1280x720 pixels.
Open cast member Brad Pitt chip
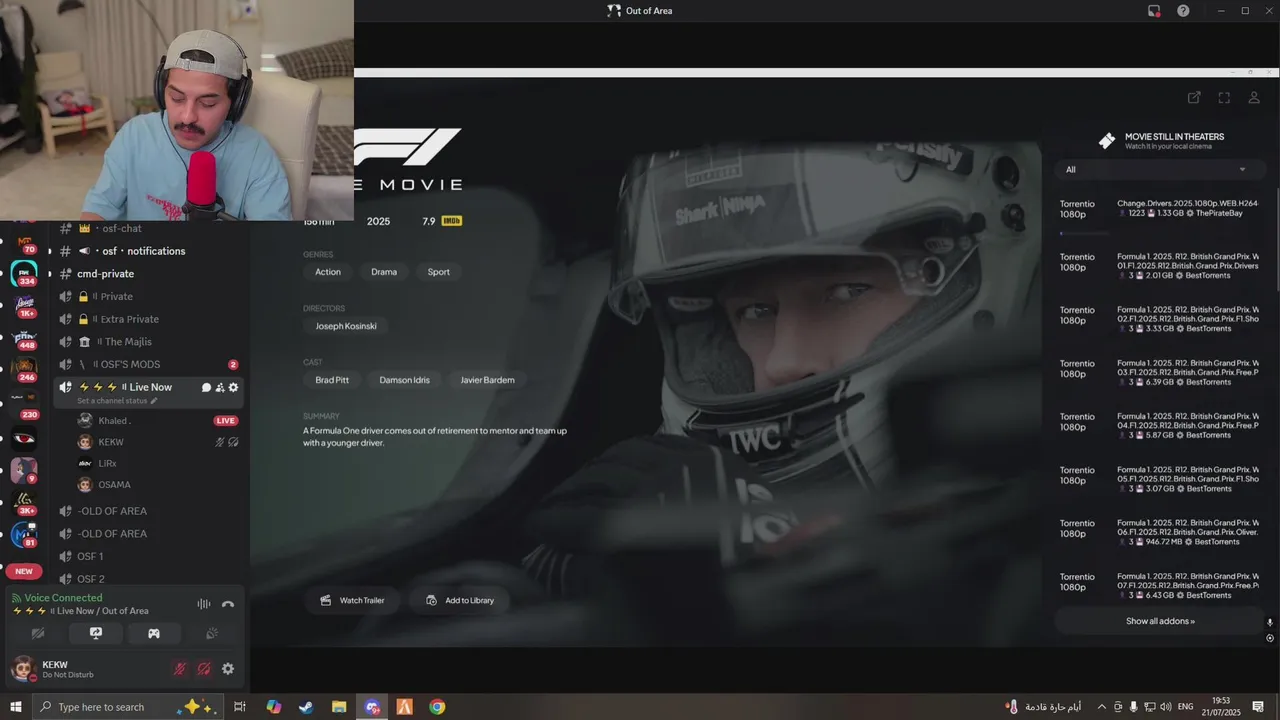332,380
